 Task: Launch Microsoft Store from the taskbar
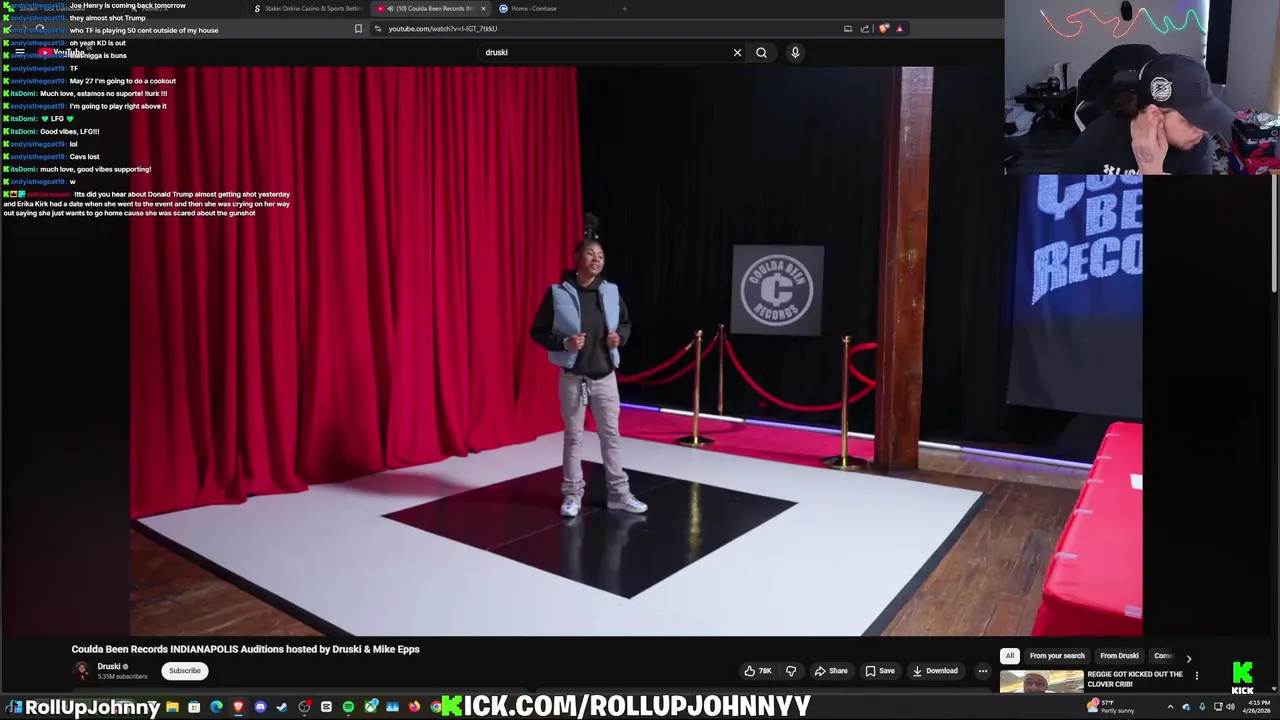(194, 707)
